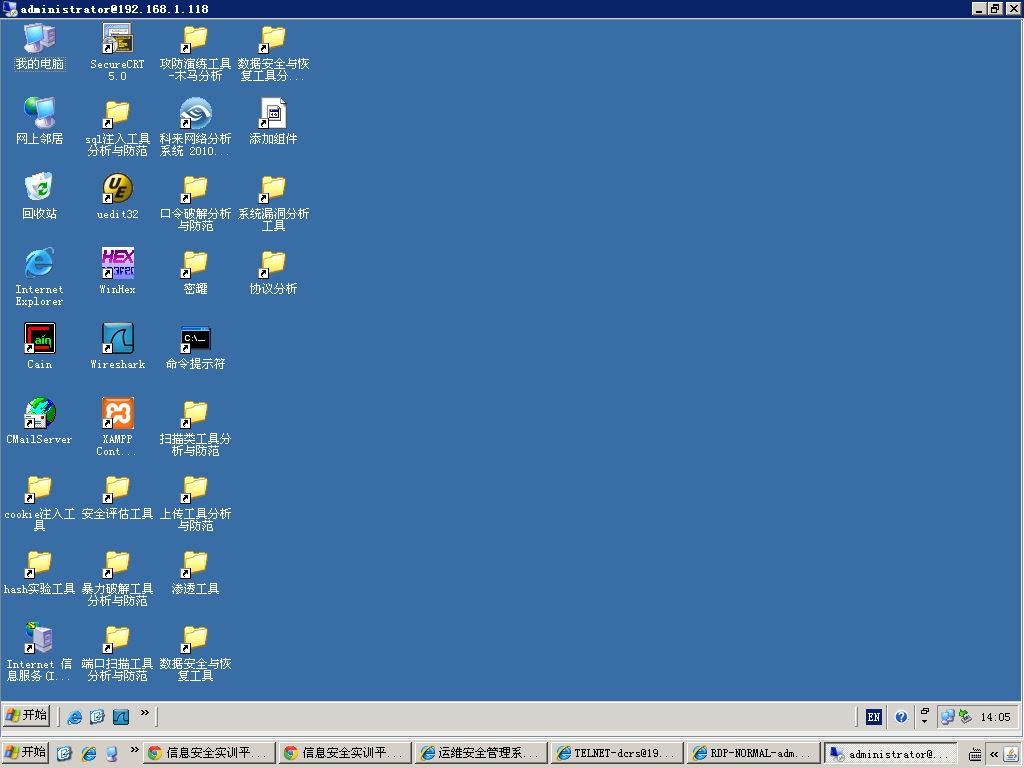
Task: Open the 口令破解分析与防范 folder
Action: point(195,202)
